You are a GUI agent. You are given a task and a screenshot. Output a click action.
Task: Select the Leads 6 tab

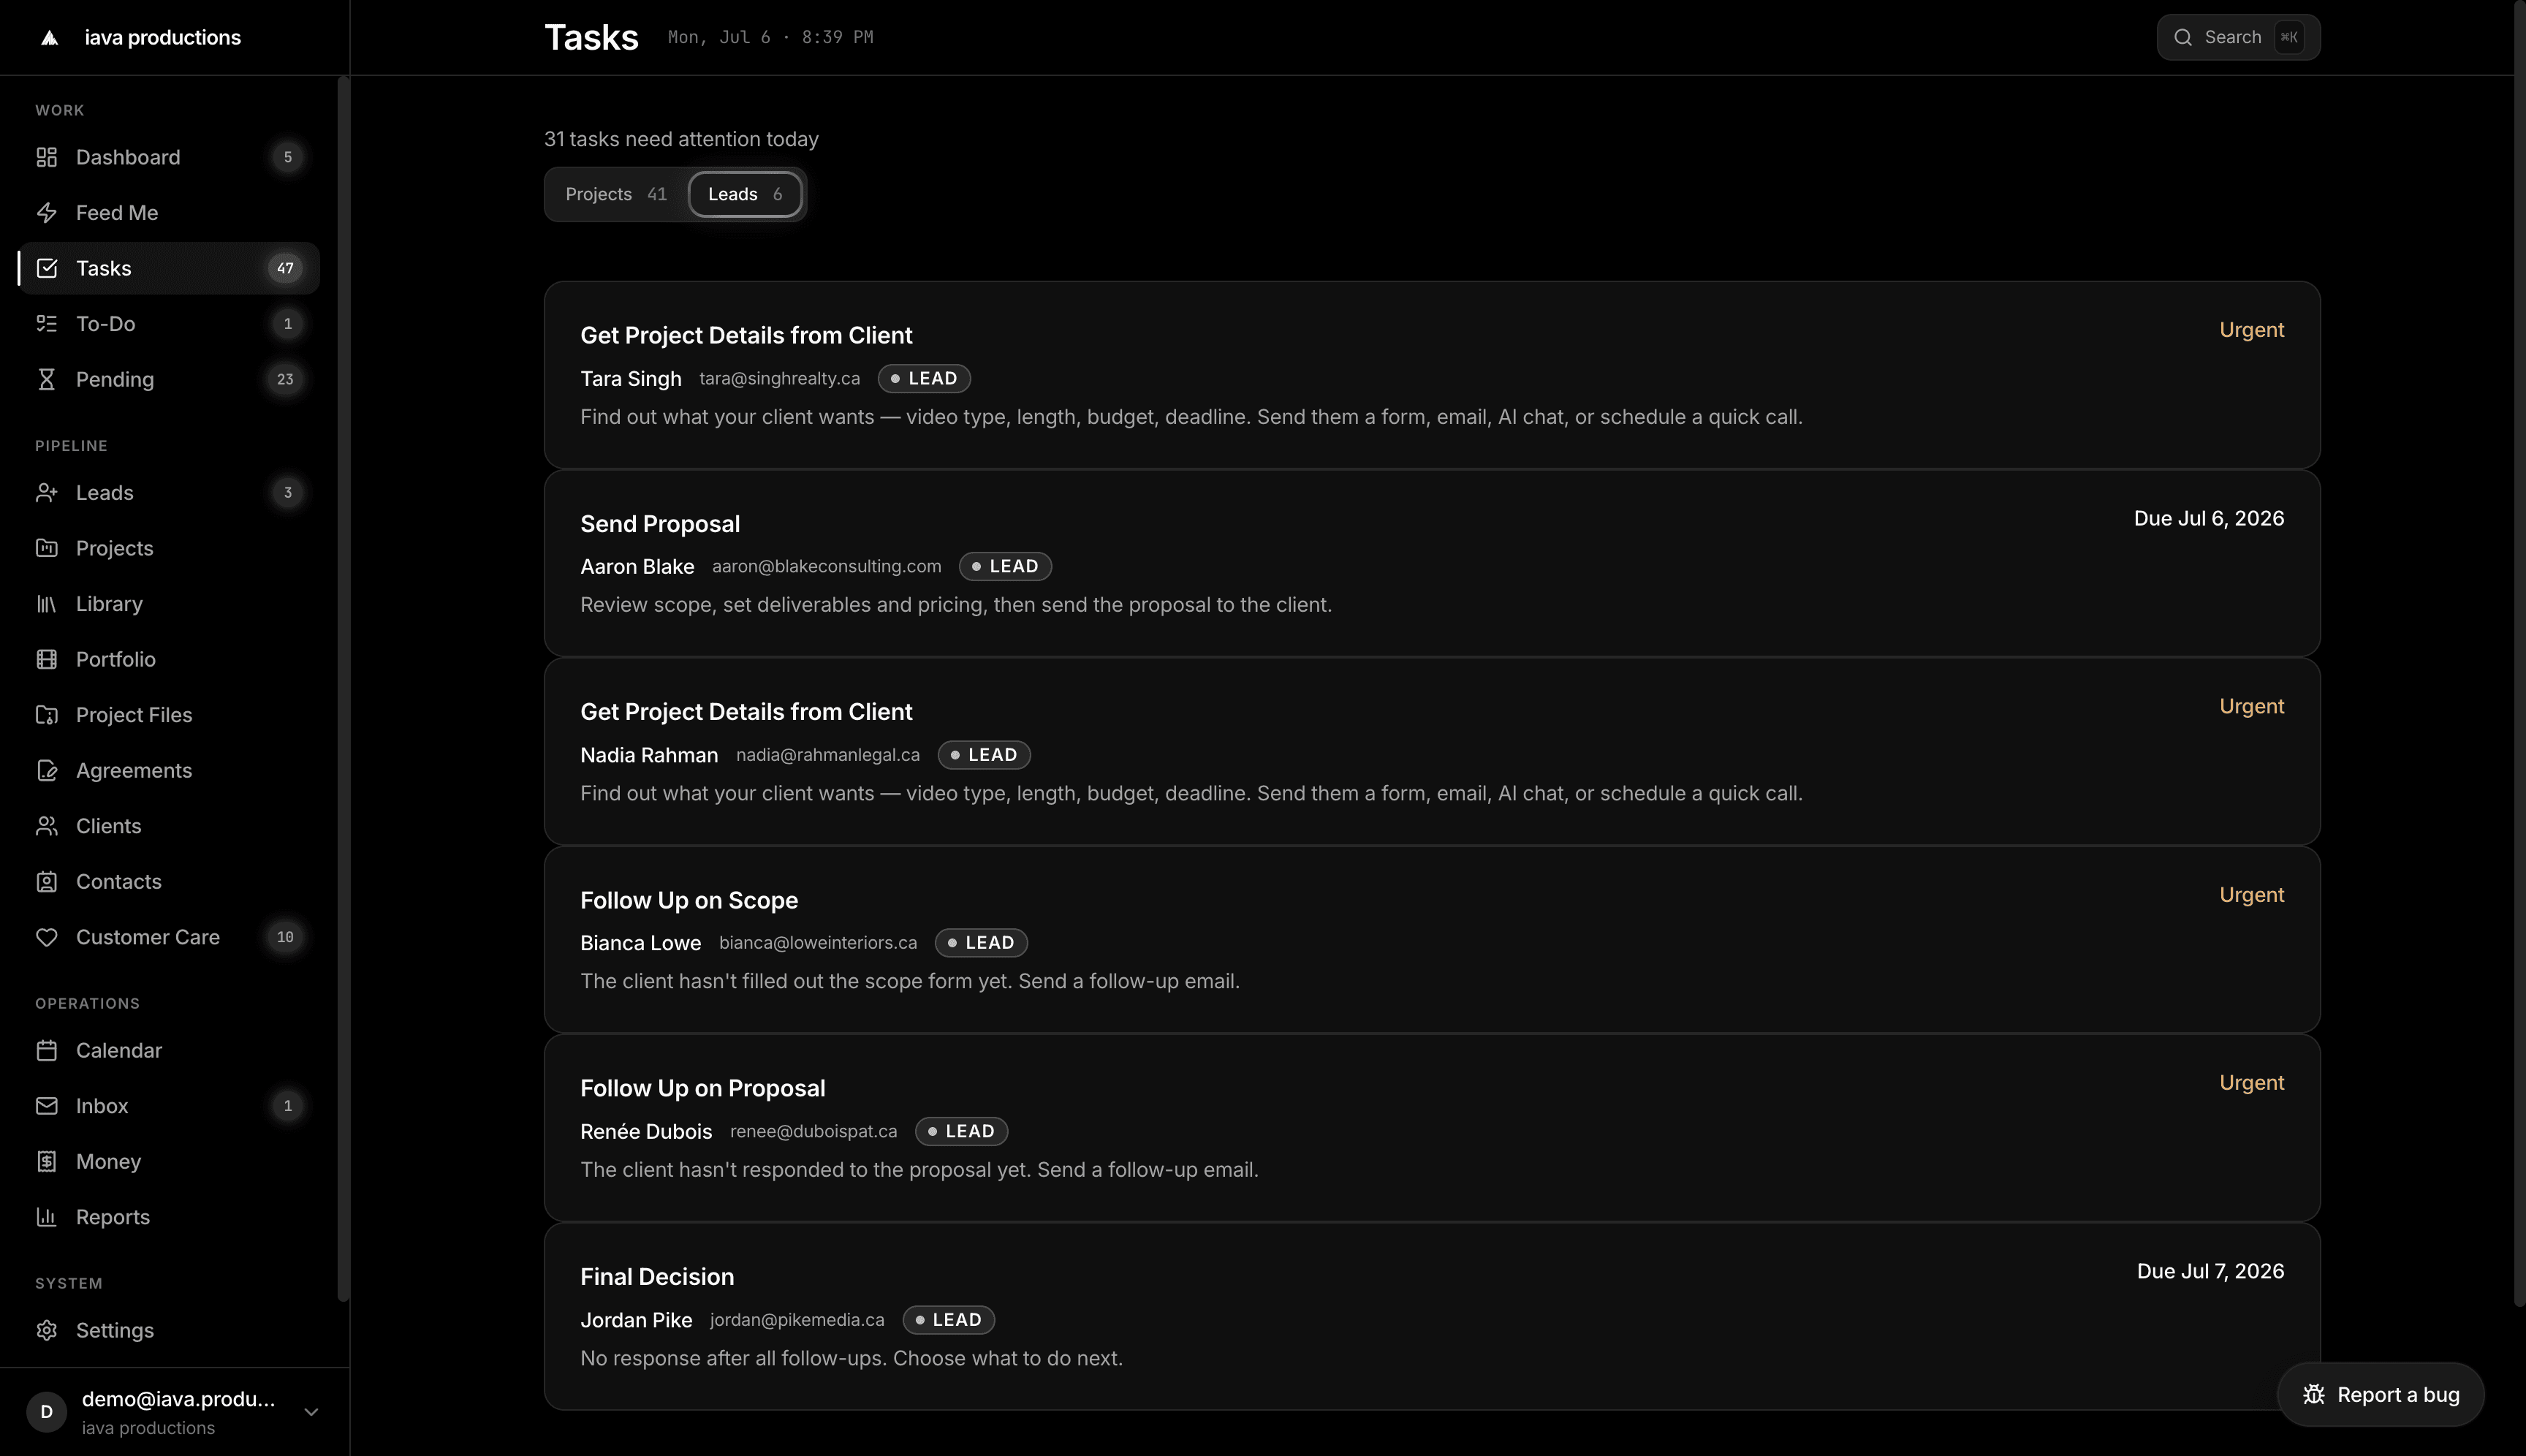point(745,194)
